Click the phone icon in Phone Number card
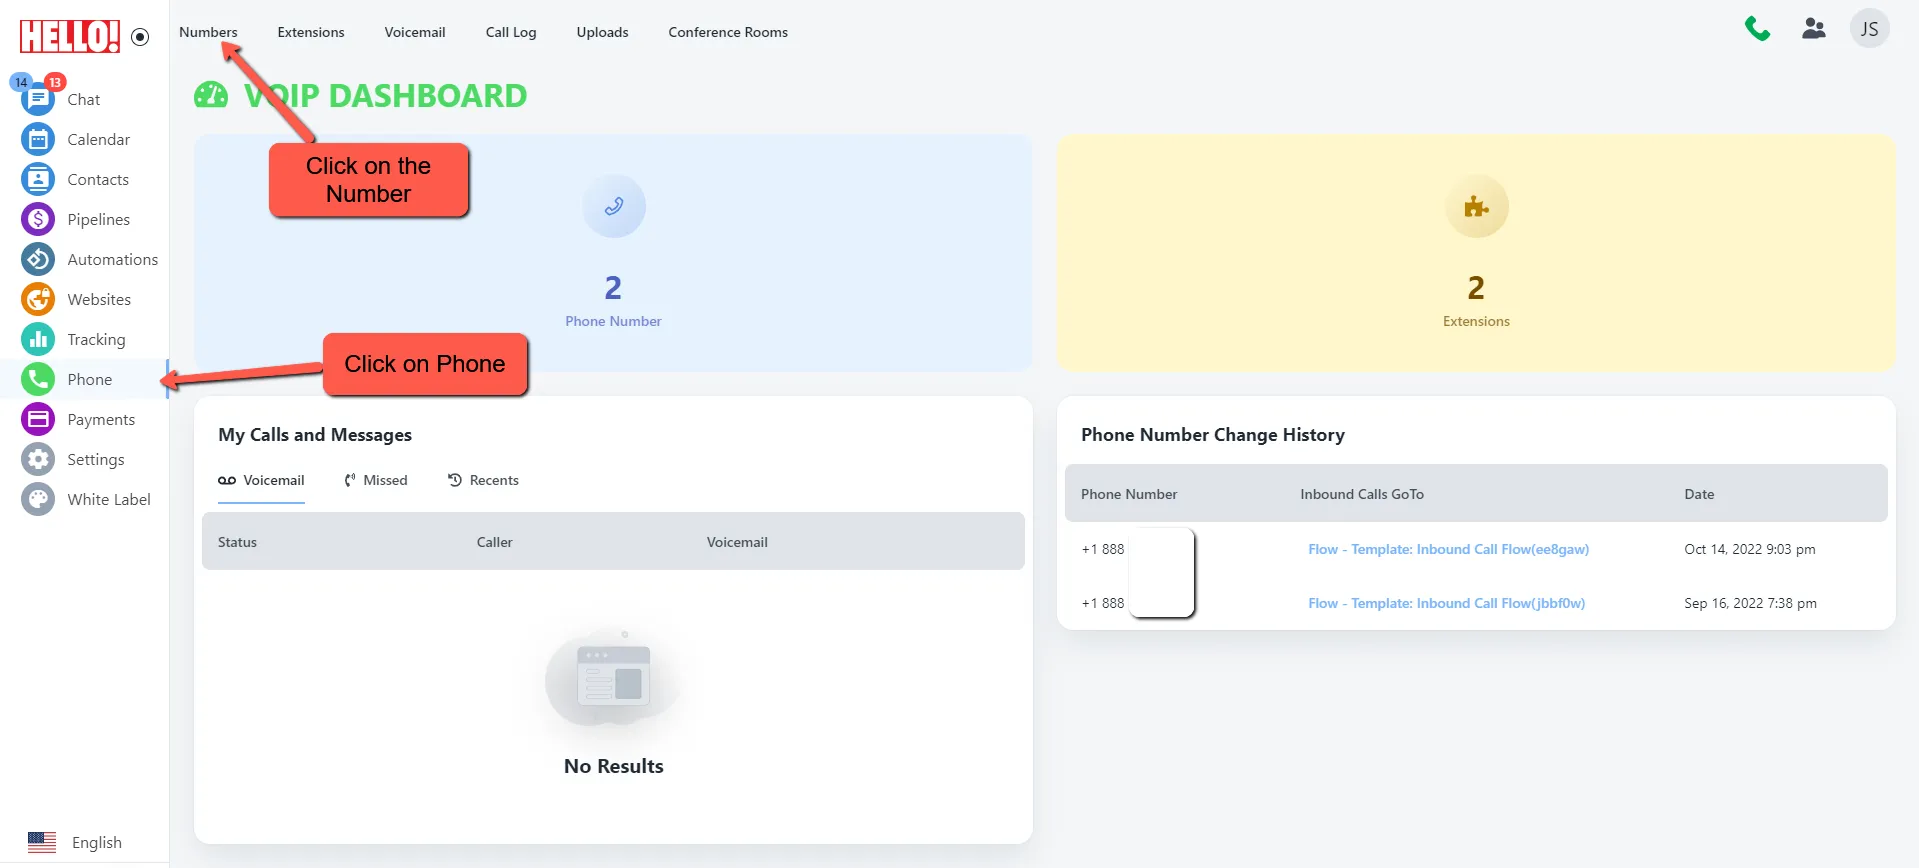 click(614, 206)
